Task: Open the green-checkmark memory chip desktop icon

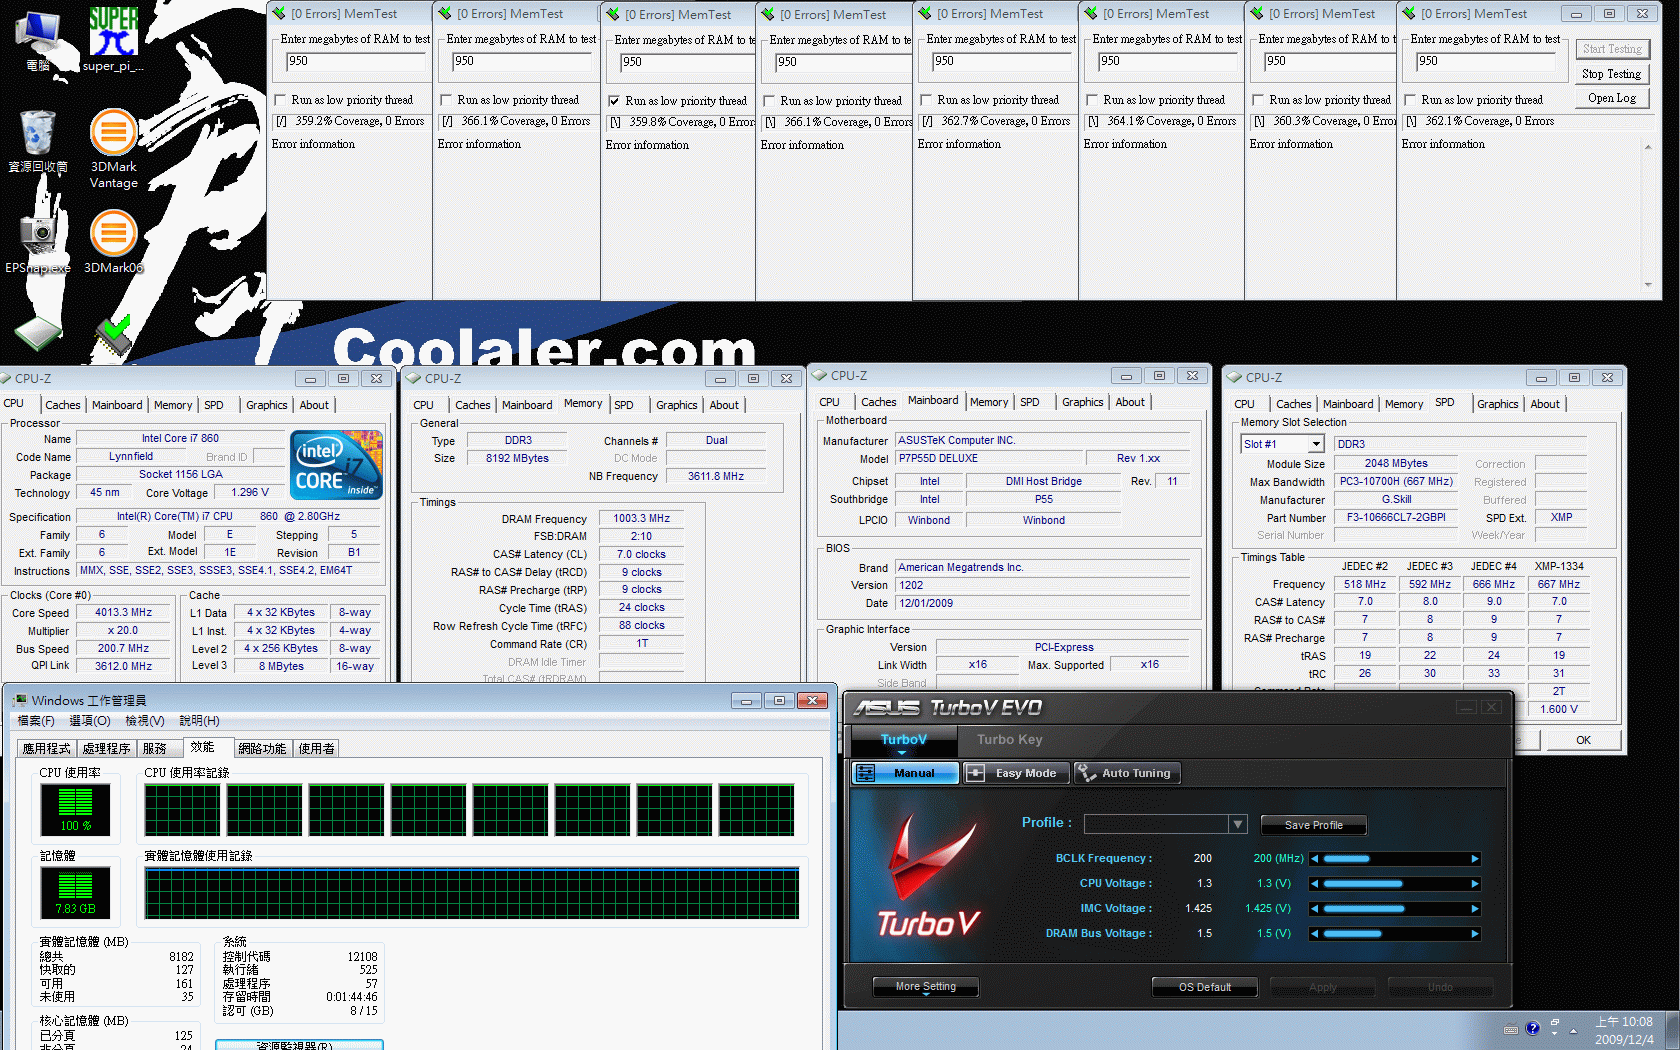Action: tap(113, 337)
